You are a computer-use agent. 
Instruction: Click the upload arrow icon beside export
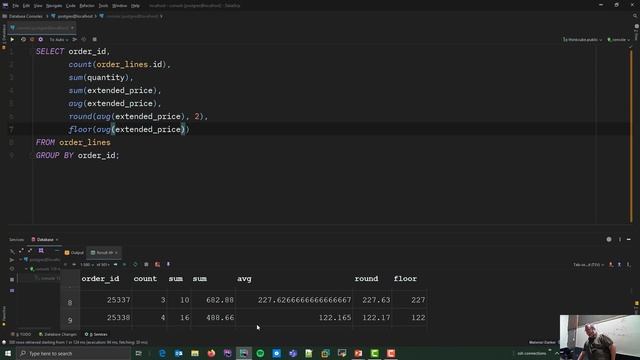pyautogui.click(x=620, y=265)
